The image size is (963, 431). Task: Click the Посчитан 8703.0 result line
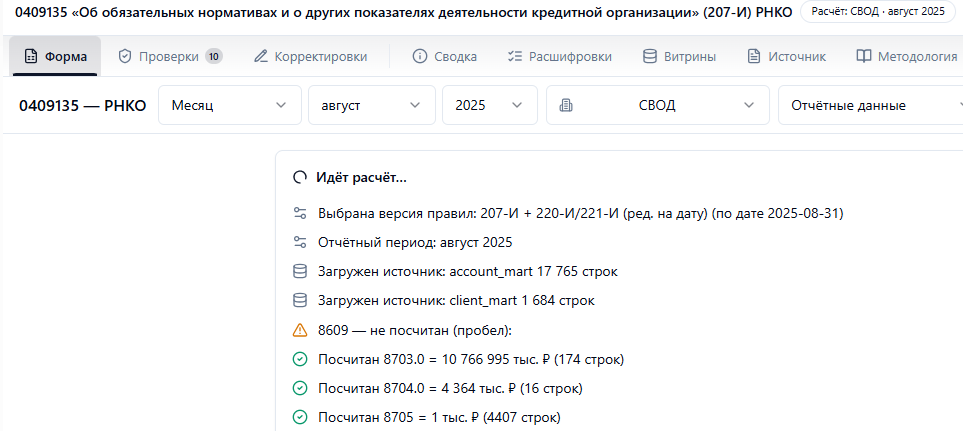pos(471,359)
